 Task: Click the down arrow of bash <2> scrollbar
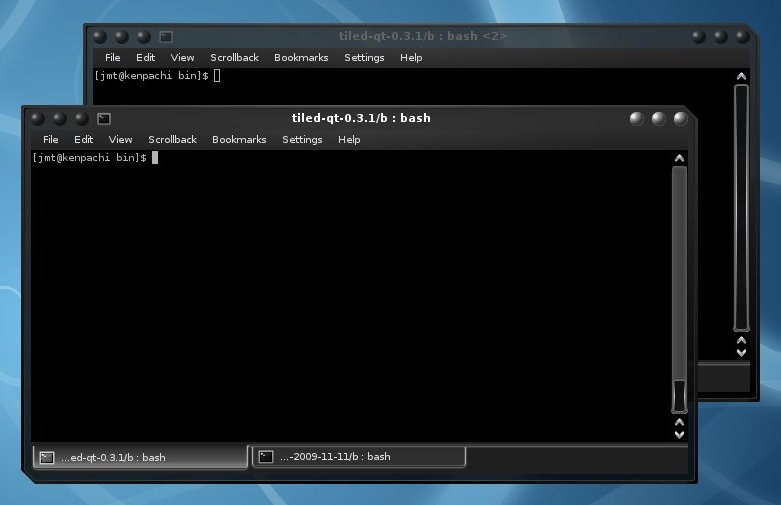coord(741,353)
